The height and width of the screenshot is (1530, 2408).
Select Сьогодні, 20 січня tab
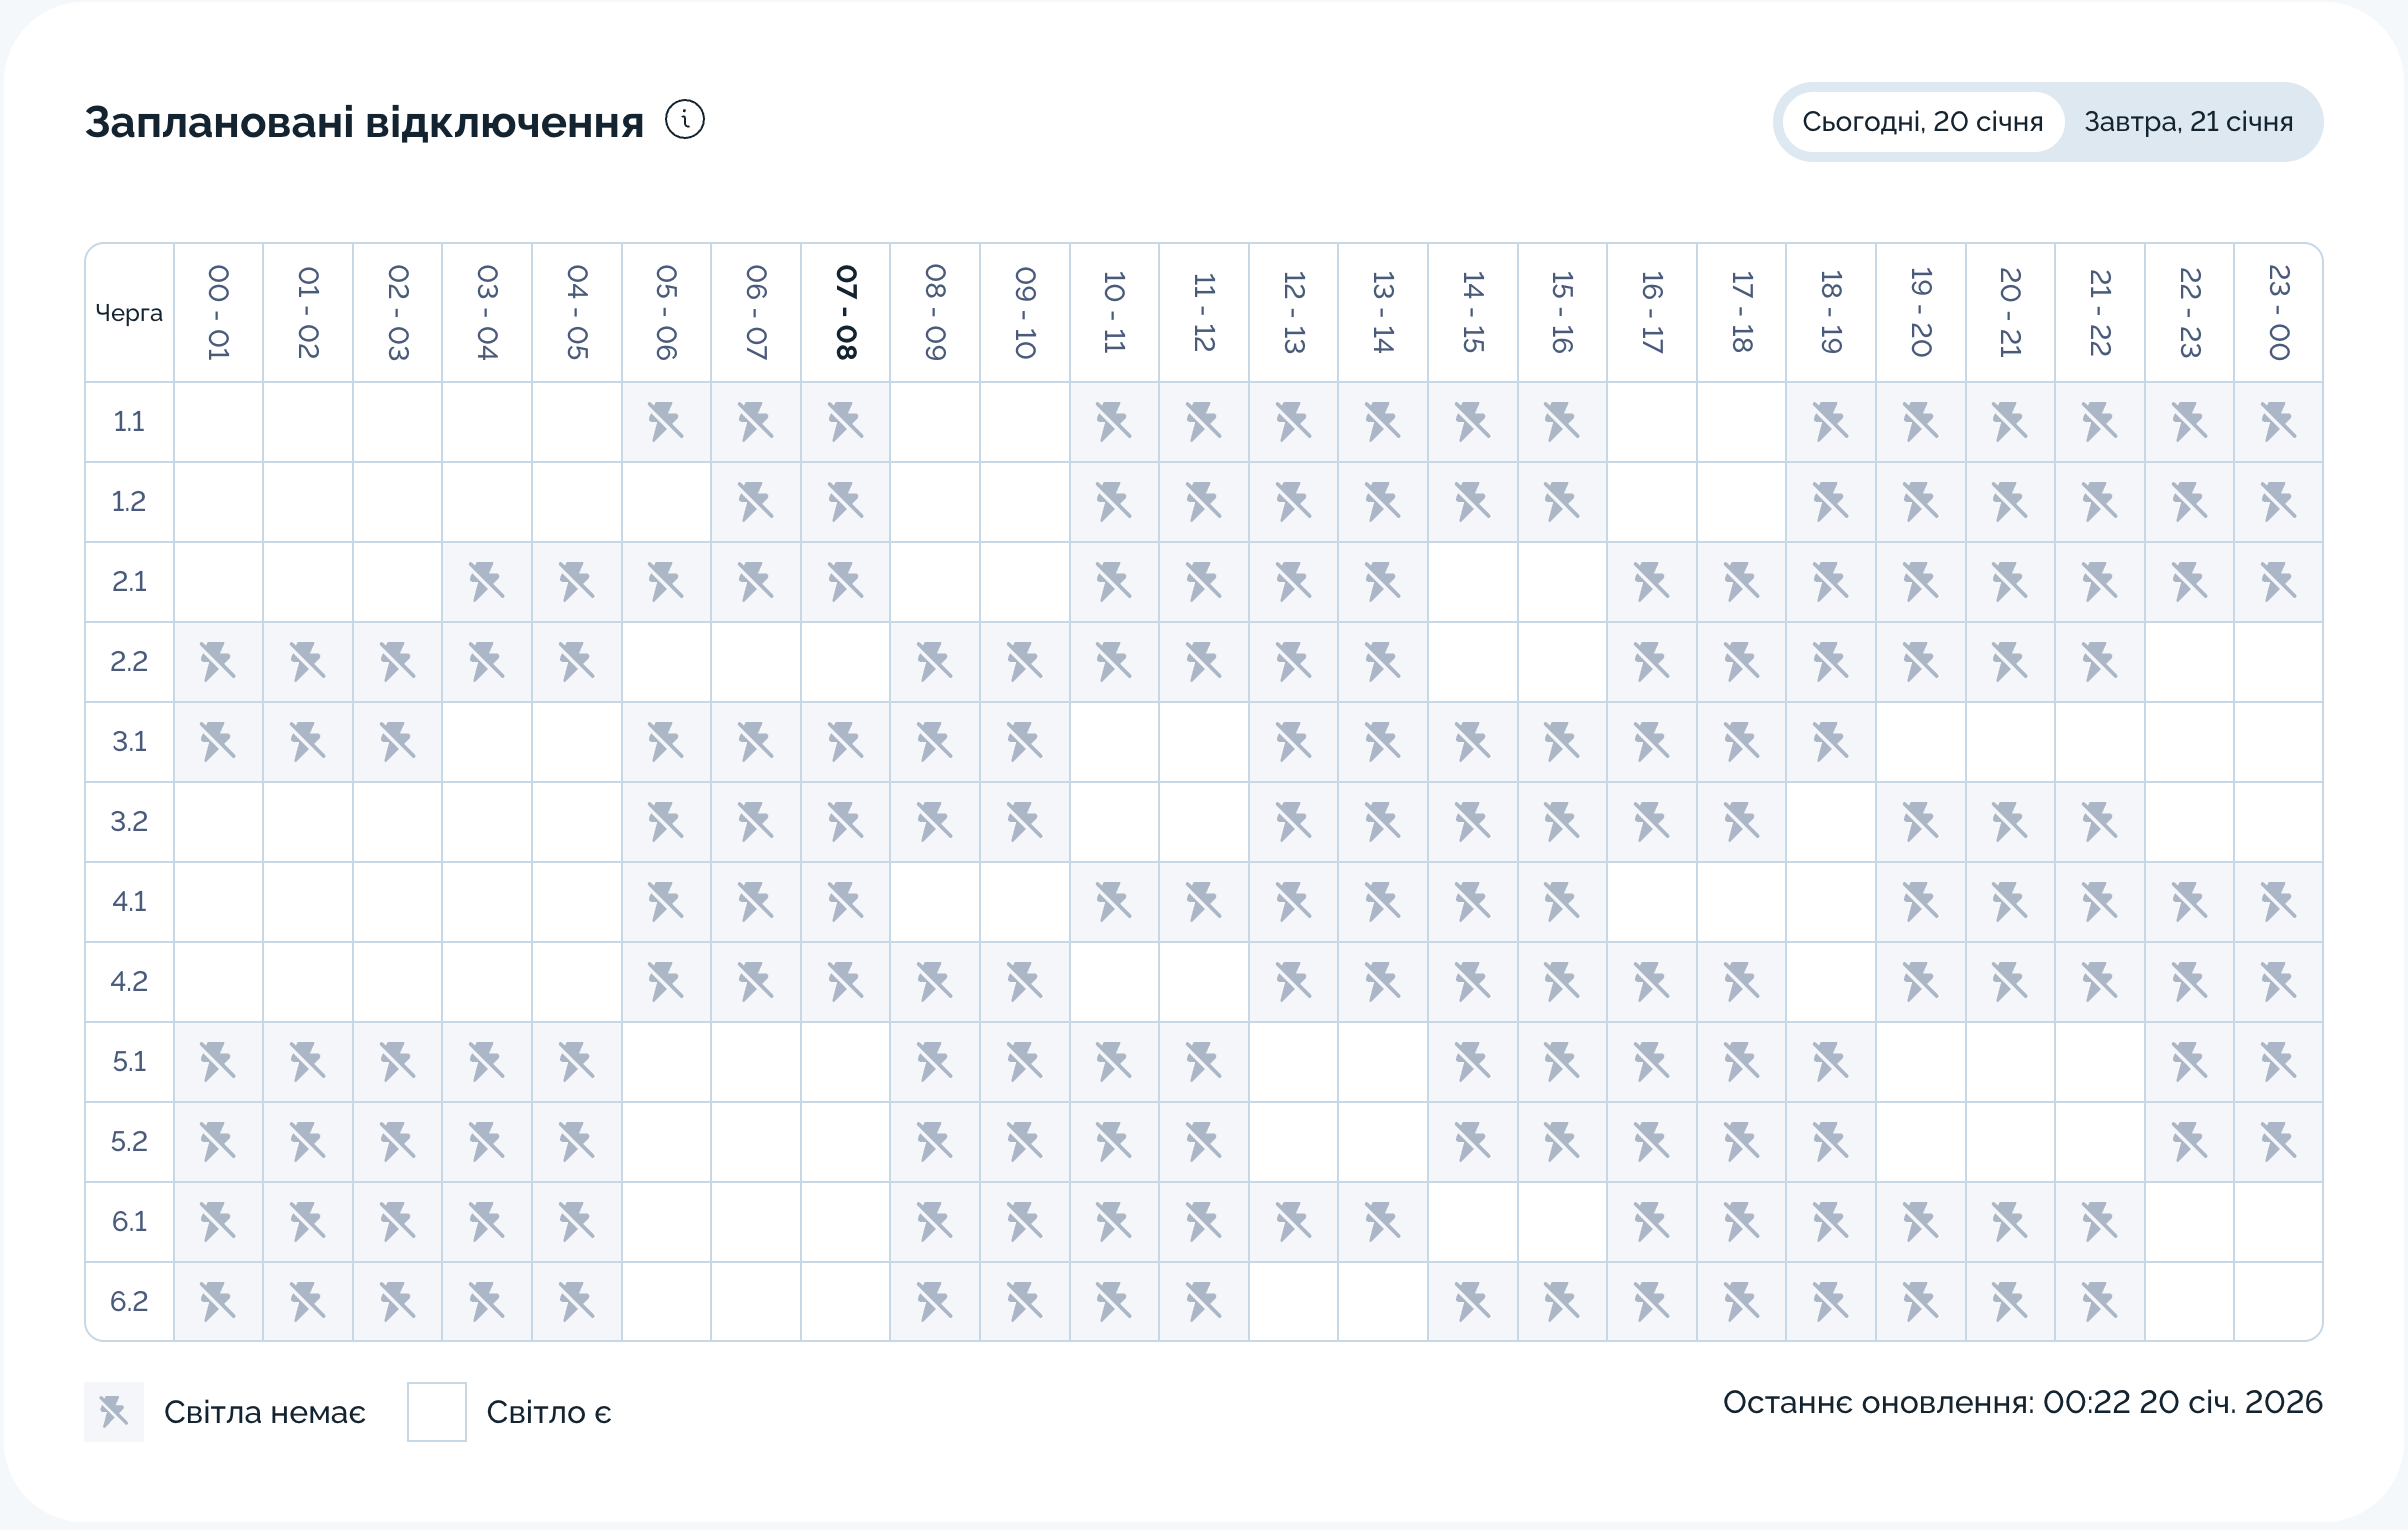pos(1922,122)
